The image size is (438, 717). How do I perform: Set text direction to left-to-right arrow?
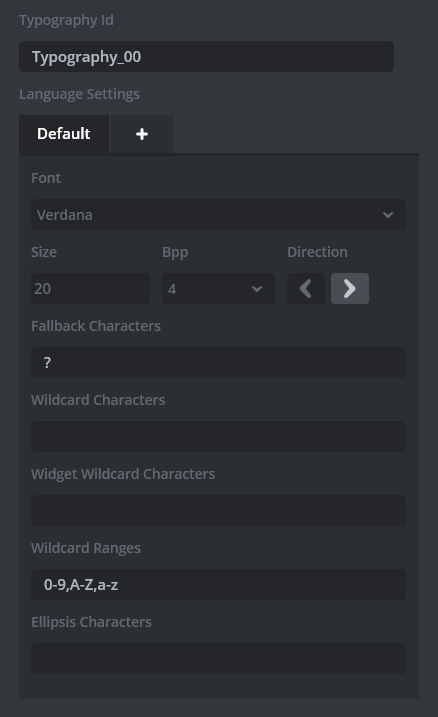click(x=350, y=289)
